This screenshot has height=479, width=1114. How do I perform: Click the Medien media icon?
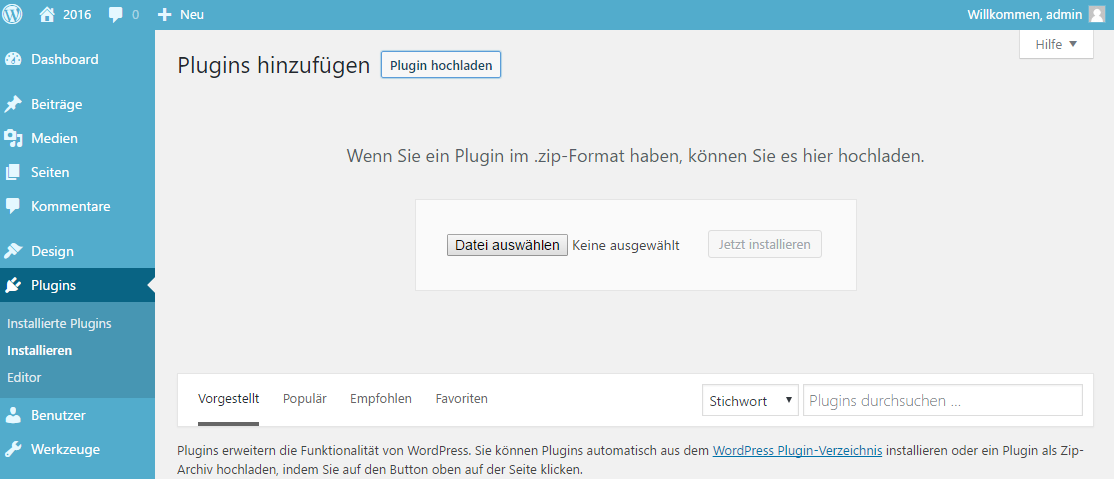coord(13,138)
